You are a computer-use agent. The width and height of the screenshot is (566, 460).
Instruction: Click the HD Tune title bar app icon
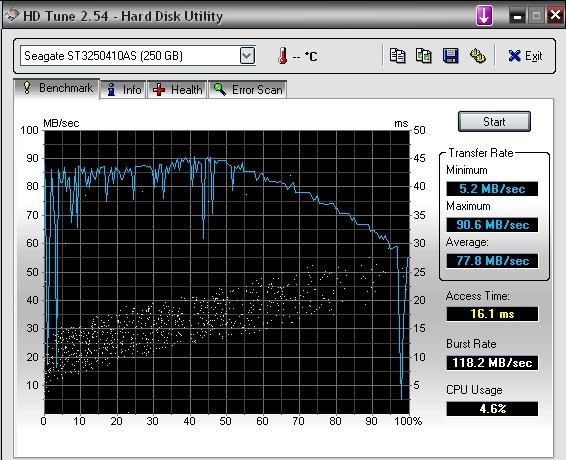(11, 16)
